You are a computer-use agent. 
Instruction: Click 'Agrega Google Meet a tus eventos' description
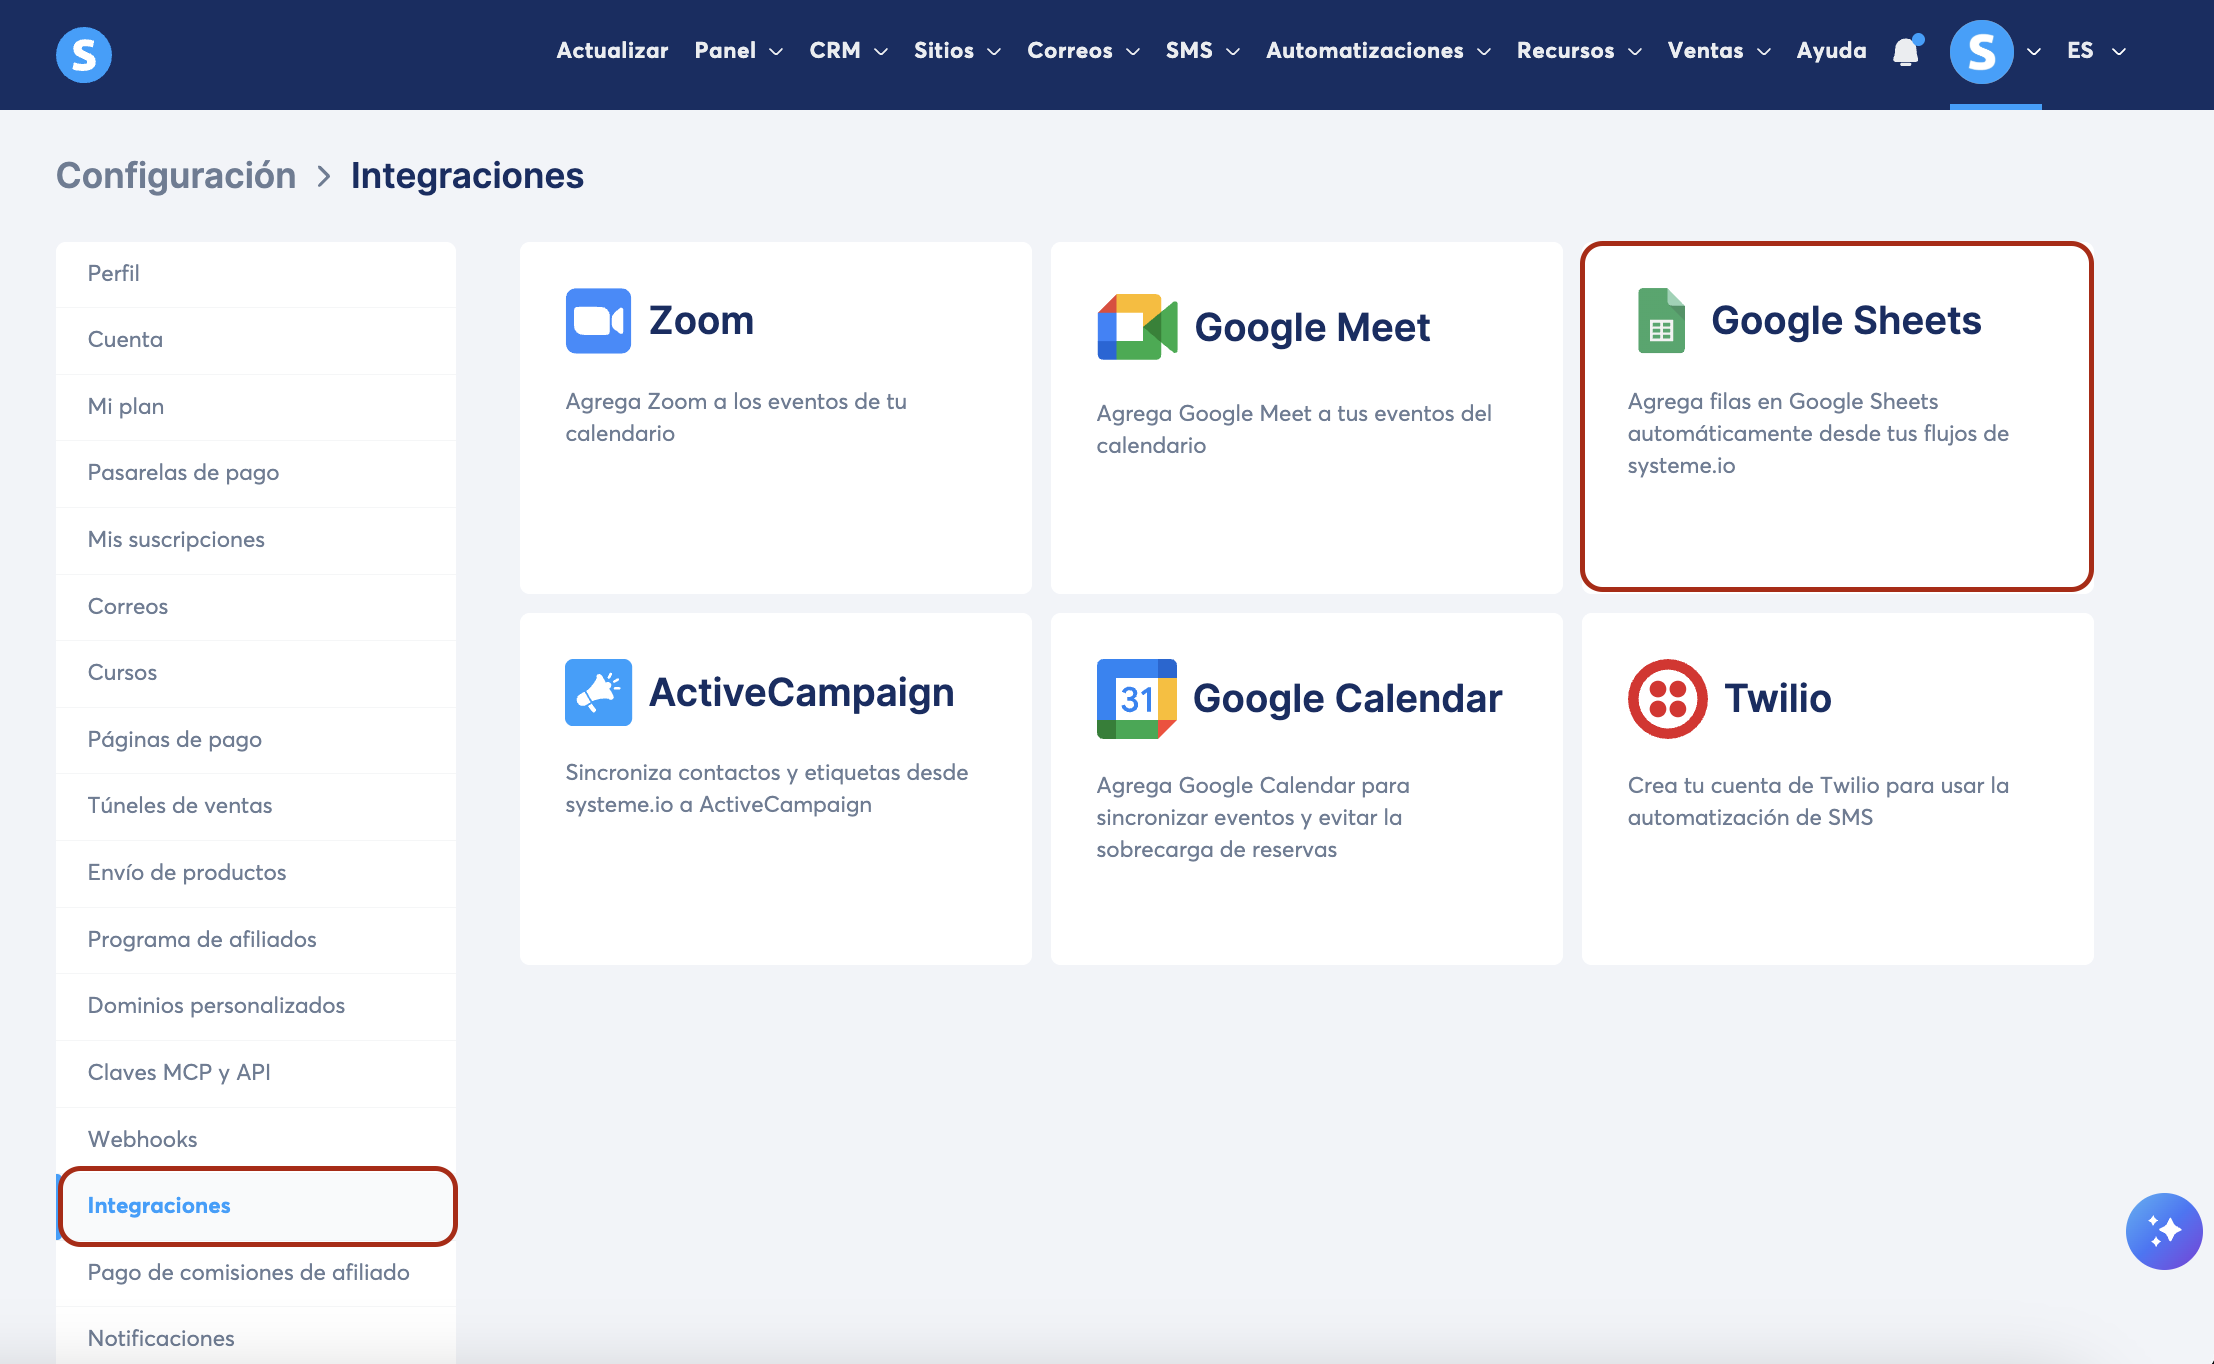(x=1294, y=430)
